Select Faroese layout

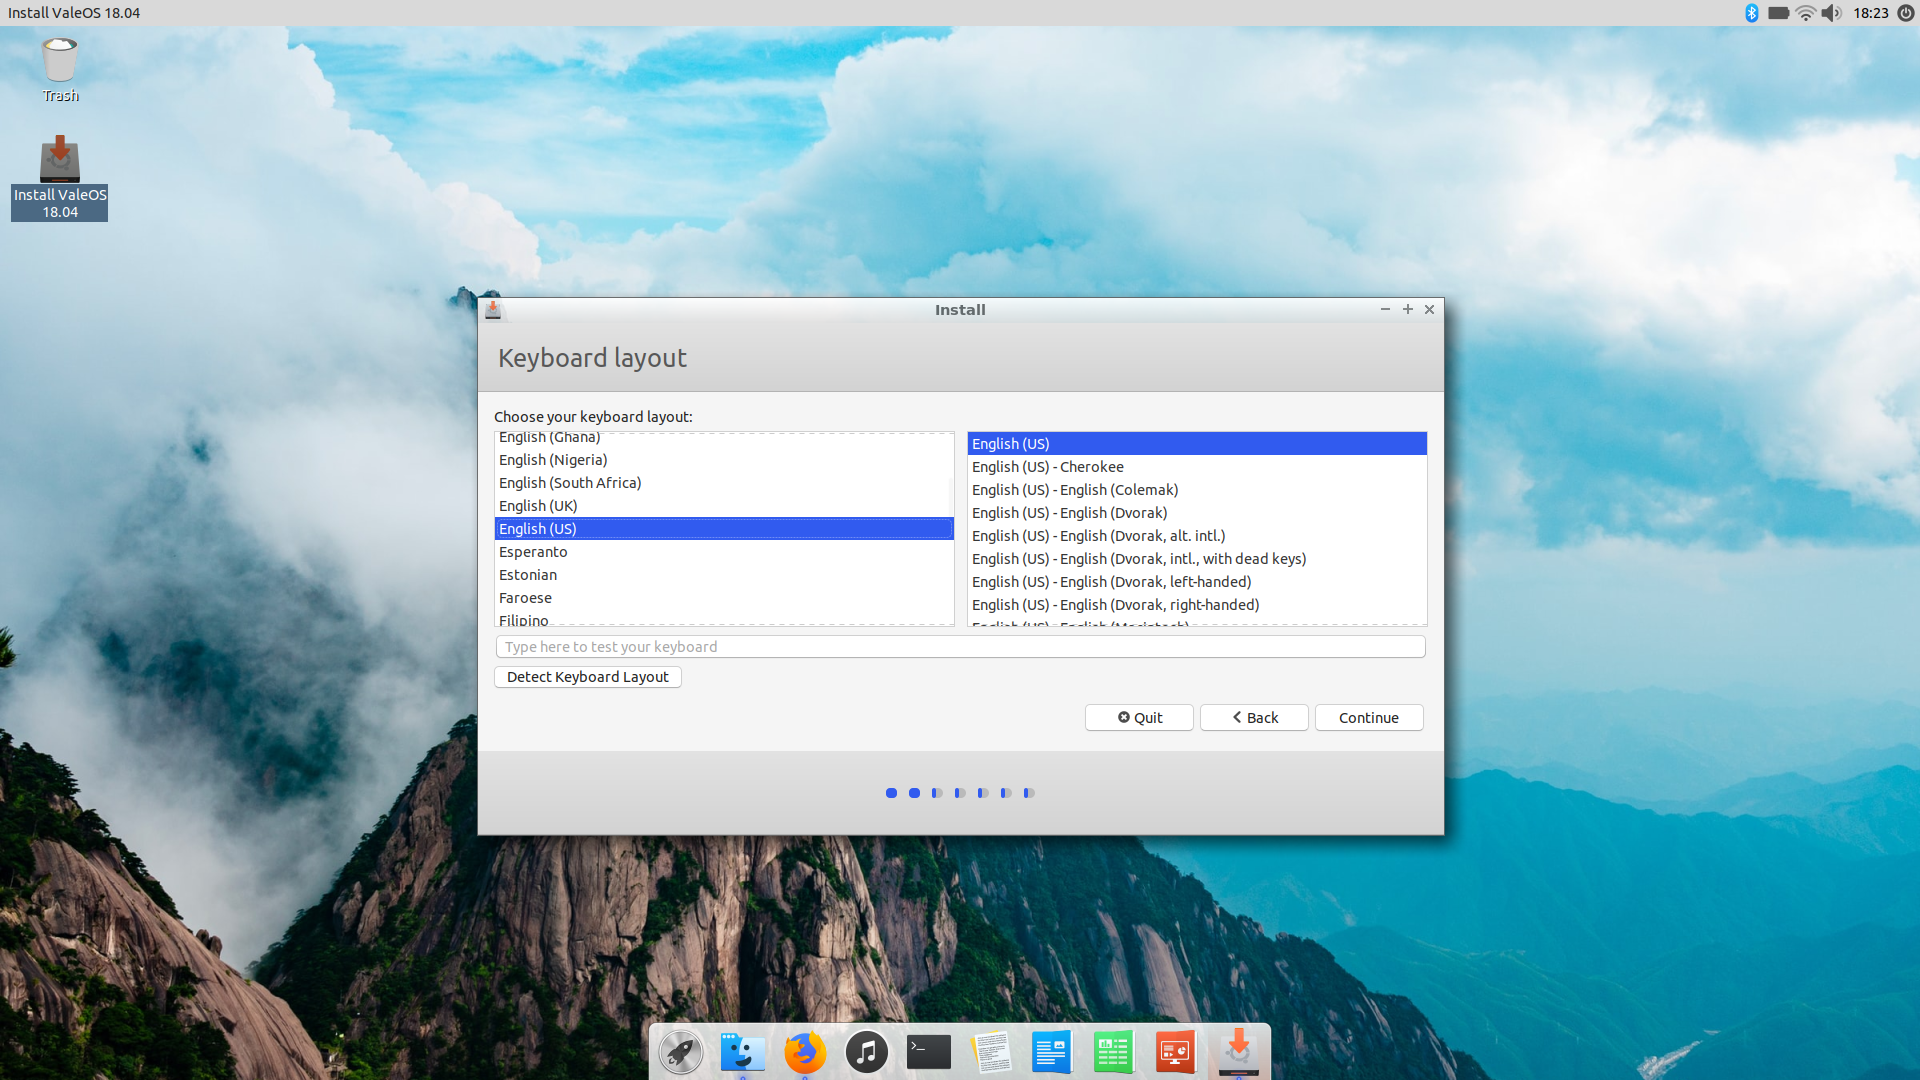coord(722,598)
